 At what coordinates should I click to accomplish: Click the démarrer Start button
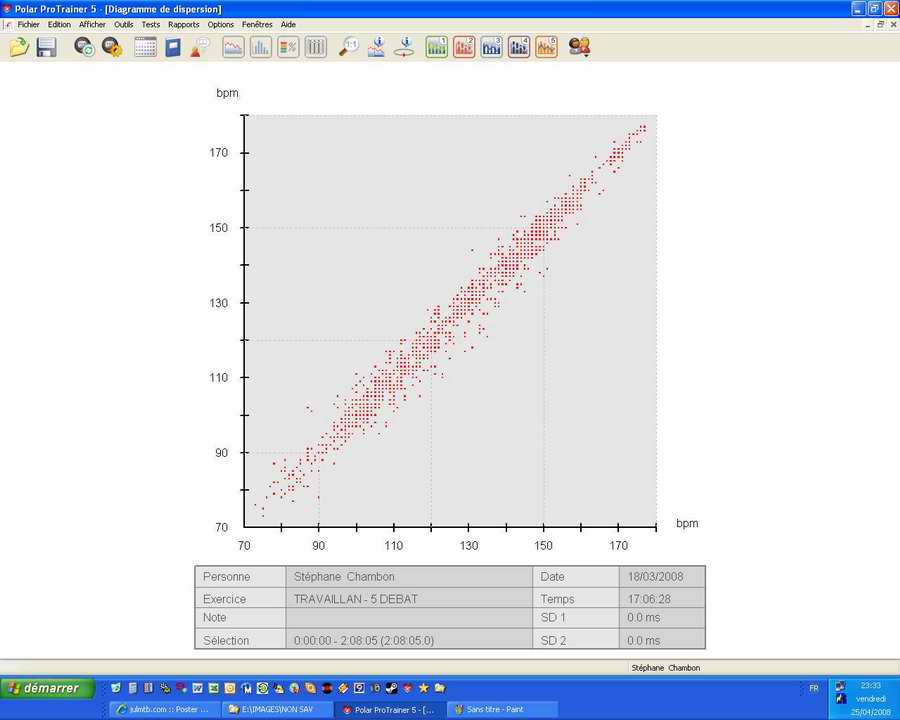click(x=47, y=688)
